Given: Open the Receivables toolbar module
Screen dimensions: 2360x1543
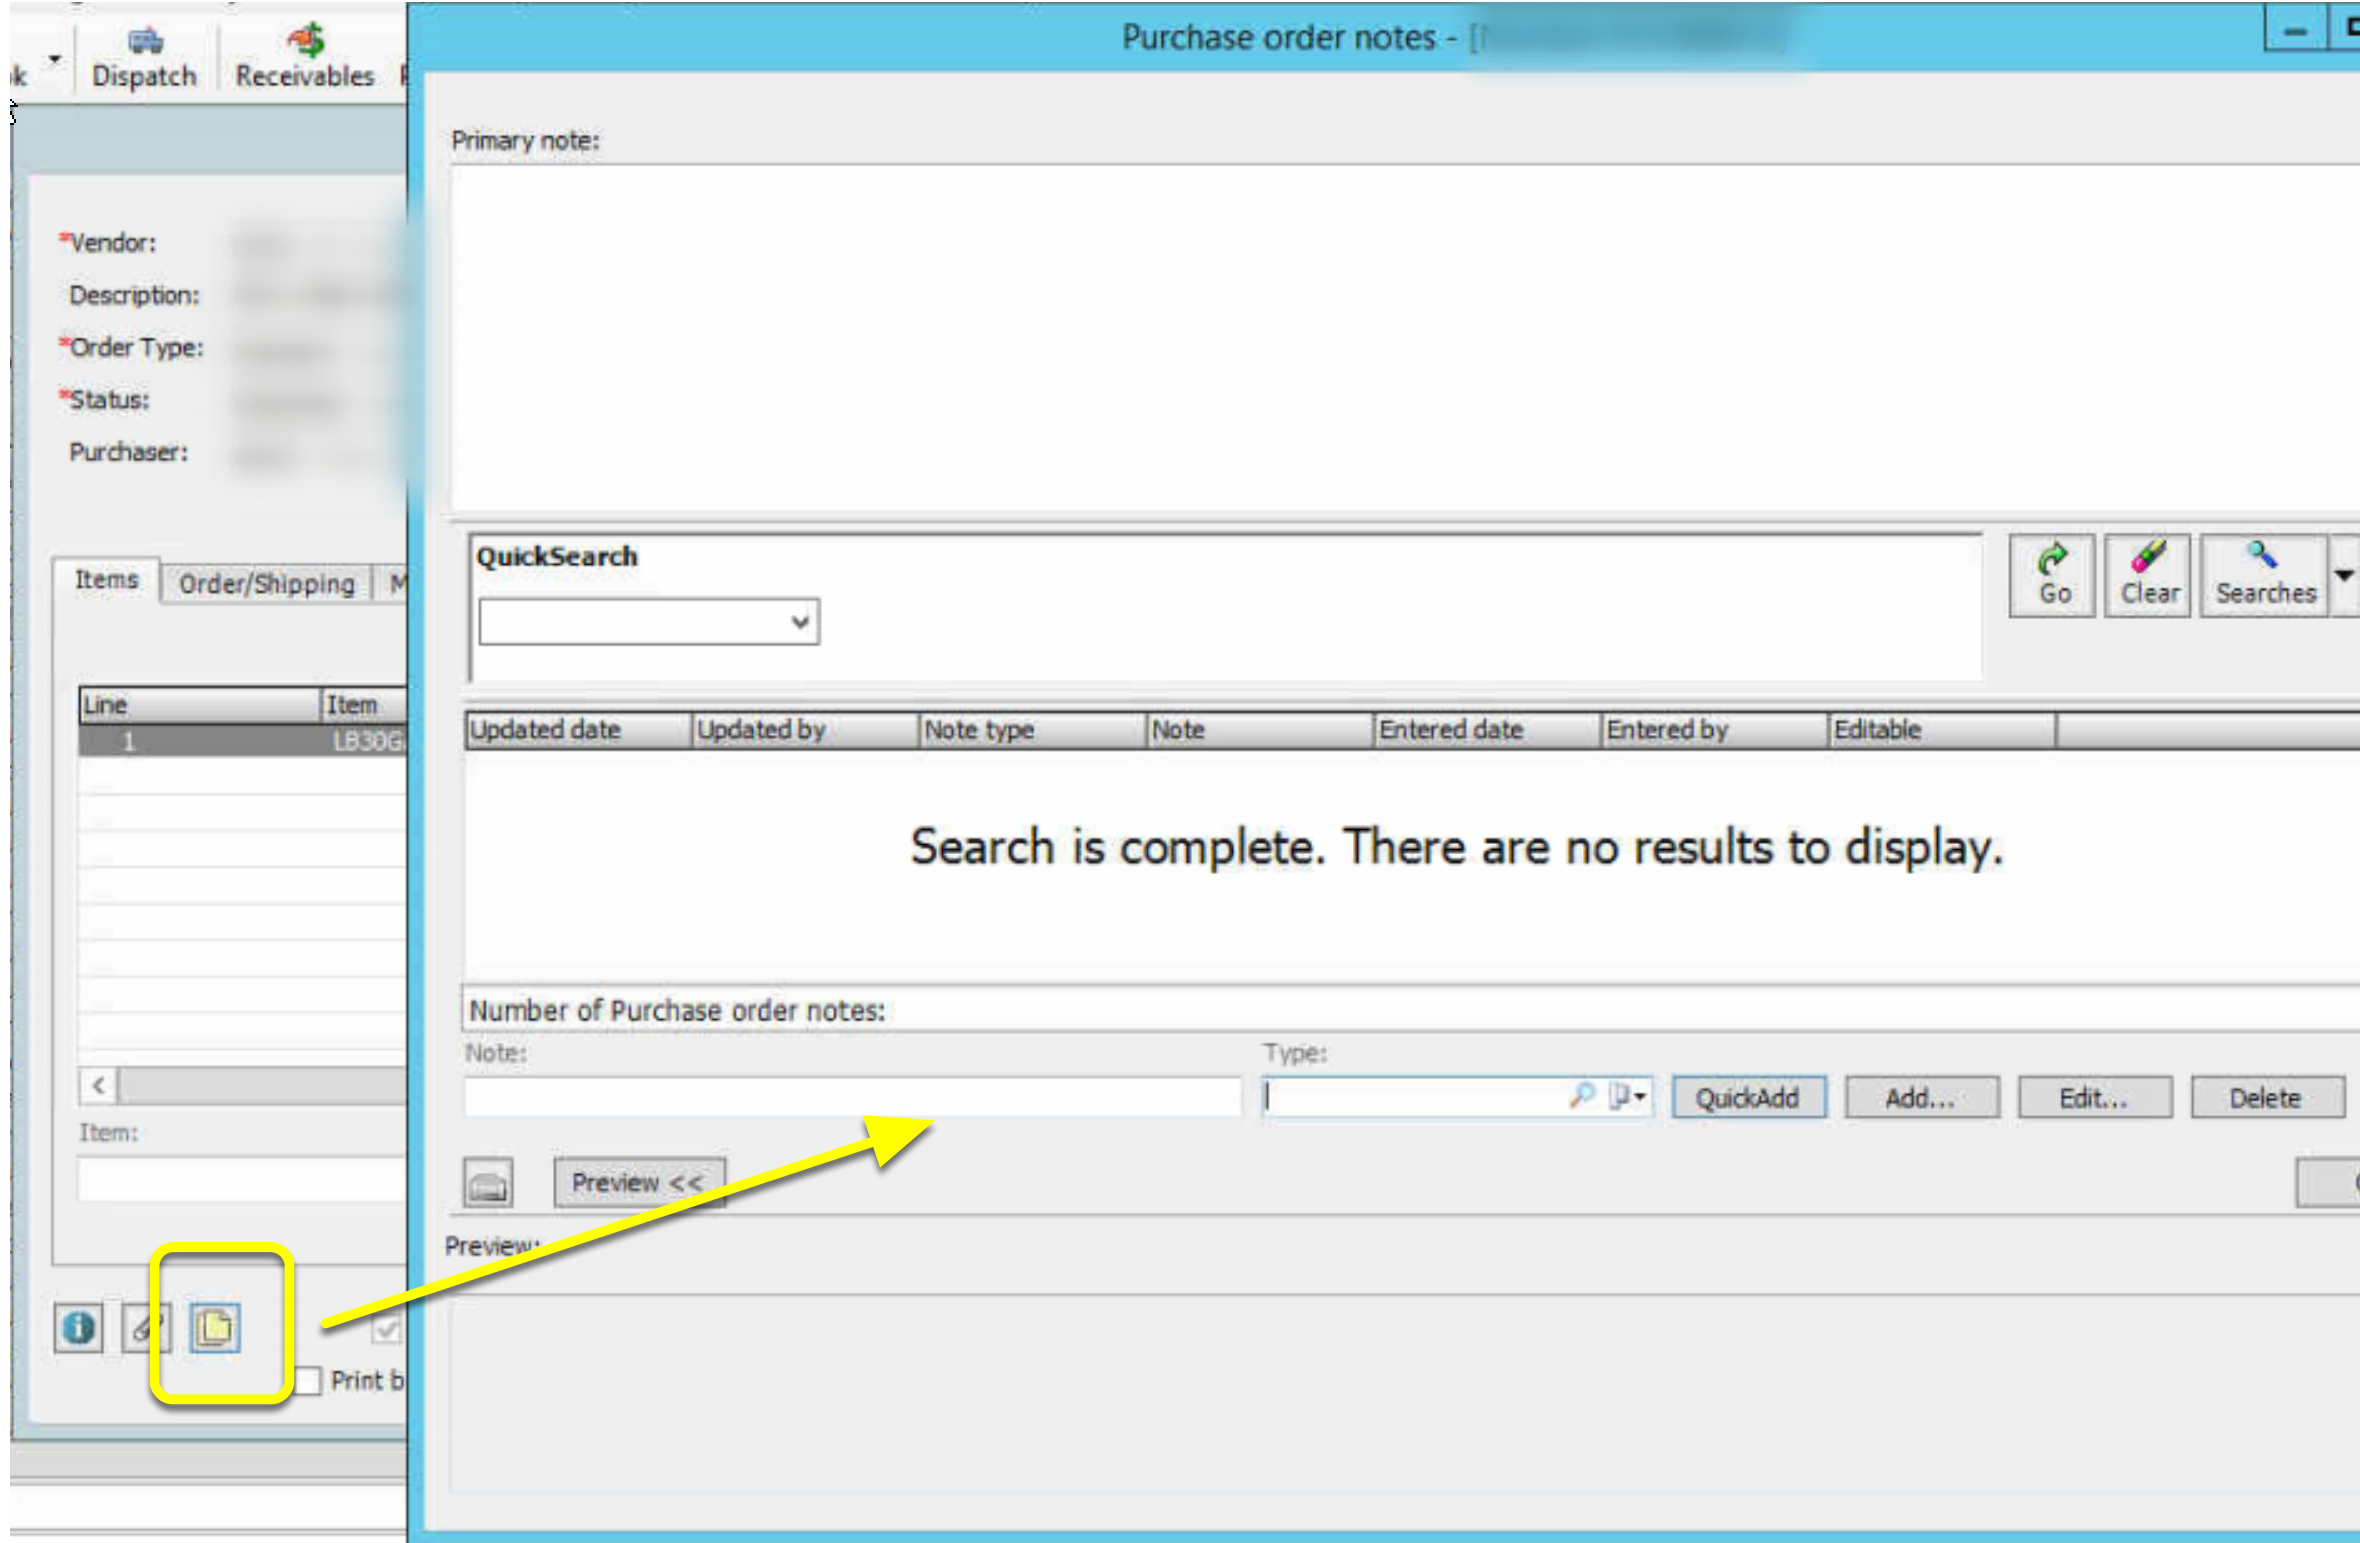Looking at the screenshot, I should pos(304,57).
